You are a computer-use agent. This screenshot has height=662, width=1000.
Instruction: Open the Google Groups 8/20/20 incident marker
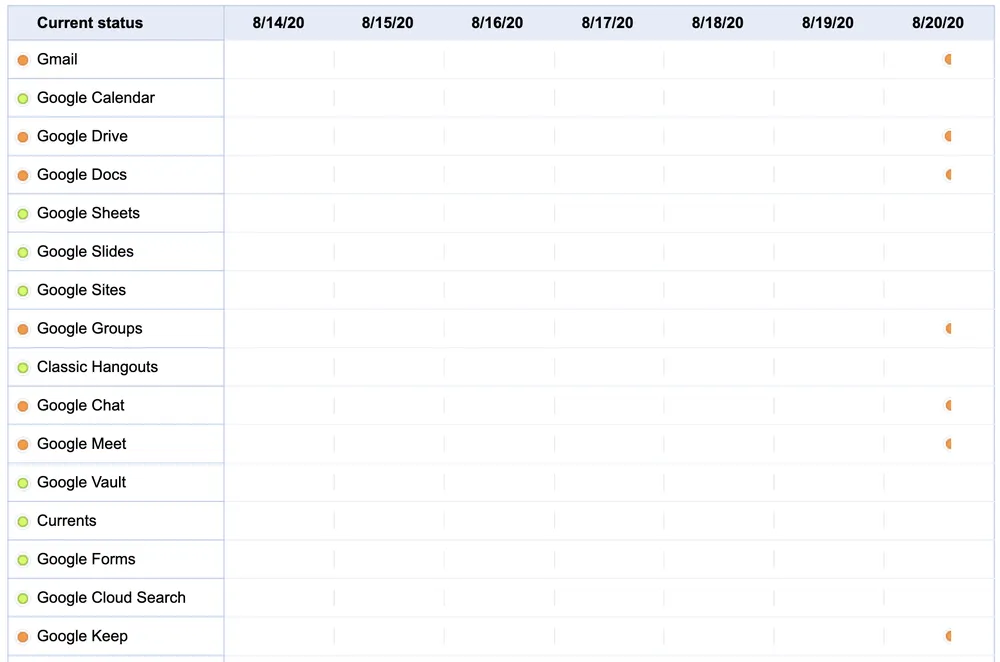coord(947,329)
